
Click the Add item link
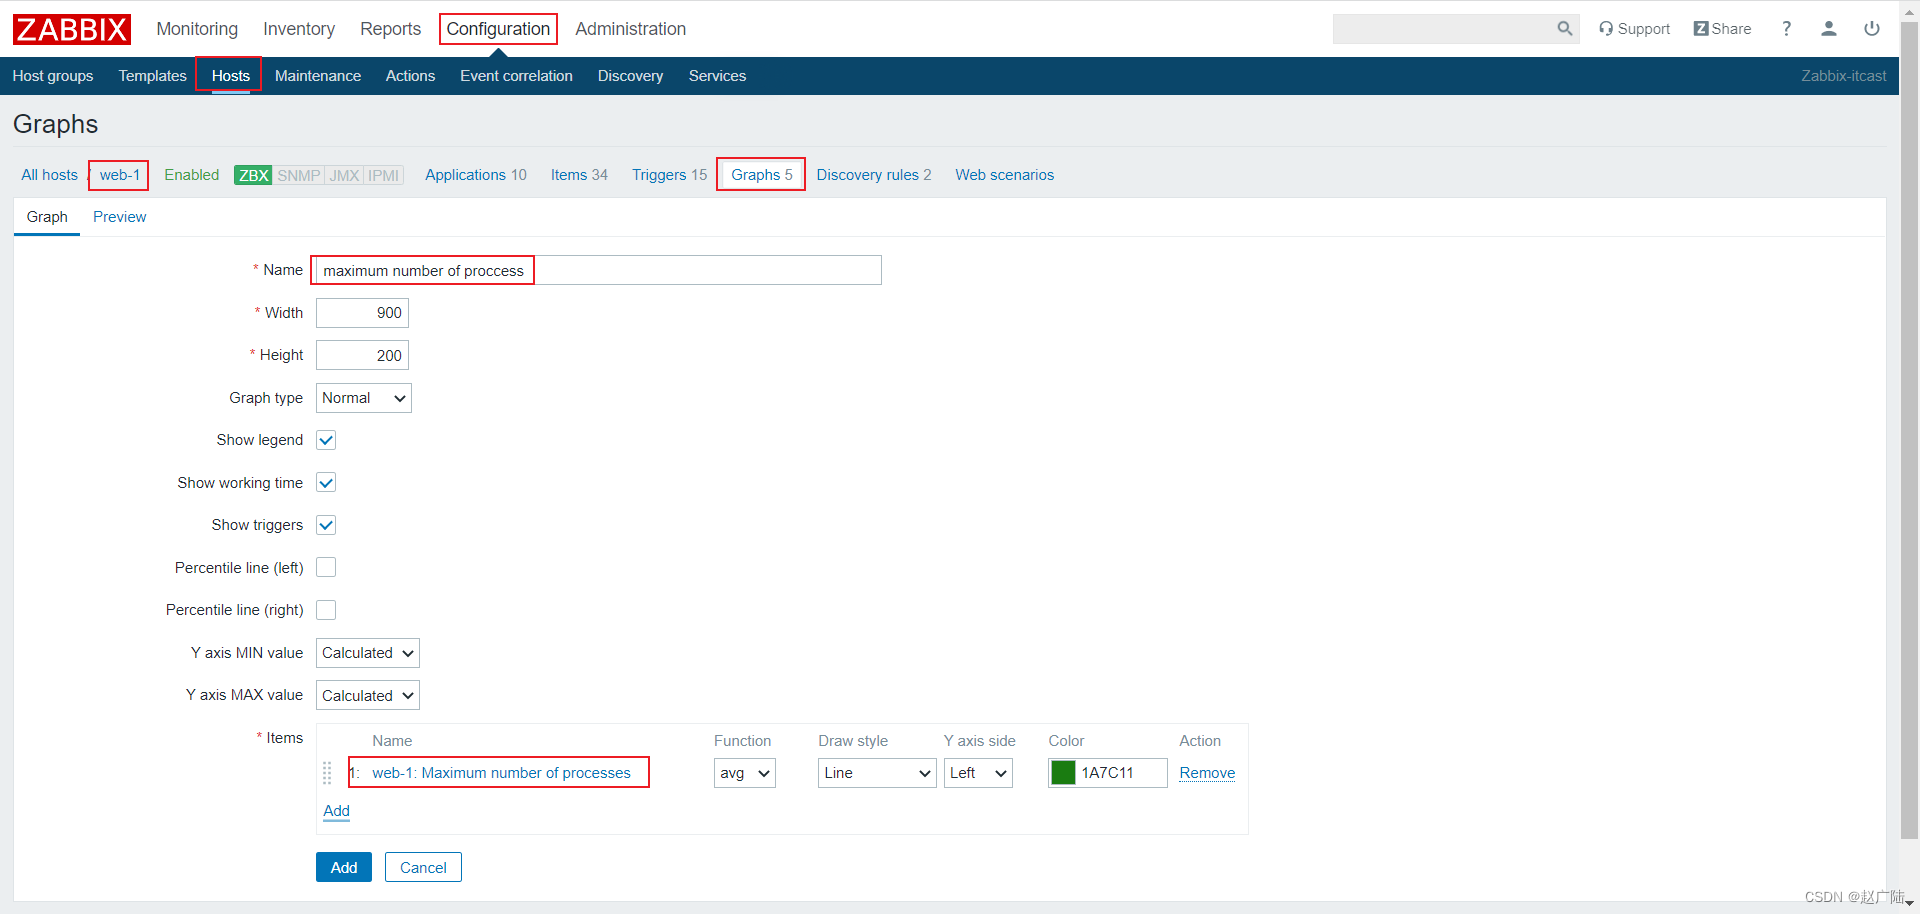336,811
